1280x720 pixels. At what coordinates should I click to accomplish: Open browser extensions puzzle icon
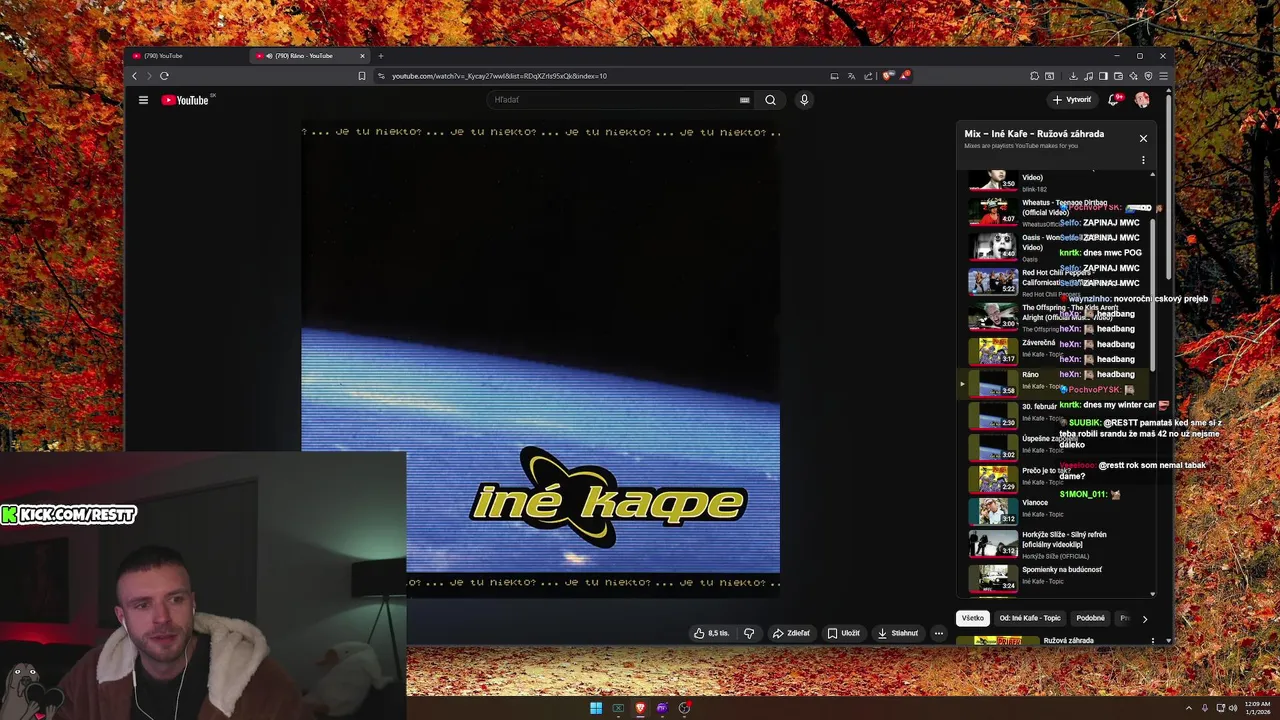[1034, 76]
